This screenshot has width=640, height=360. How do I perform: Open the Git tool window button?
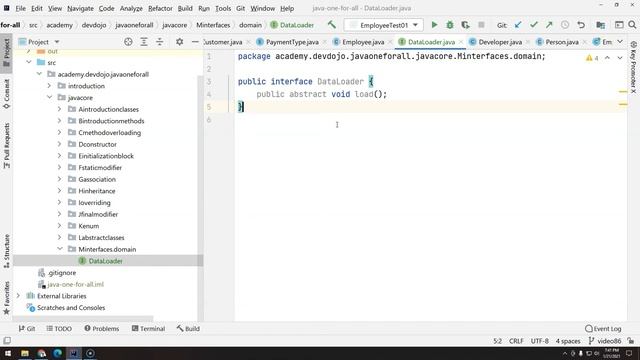(x=27, y=329)
